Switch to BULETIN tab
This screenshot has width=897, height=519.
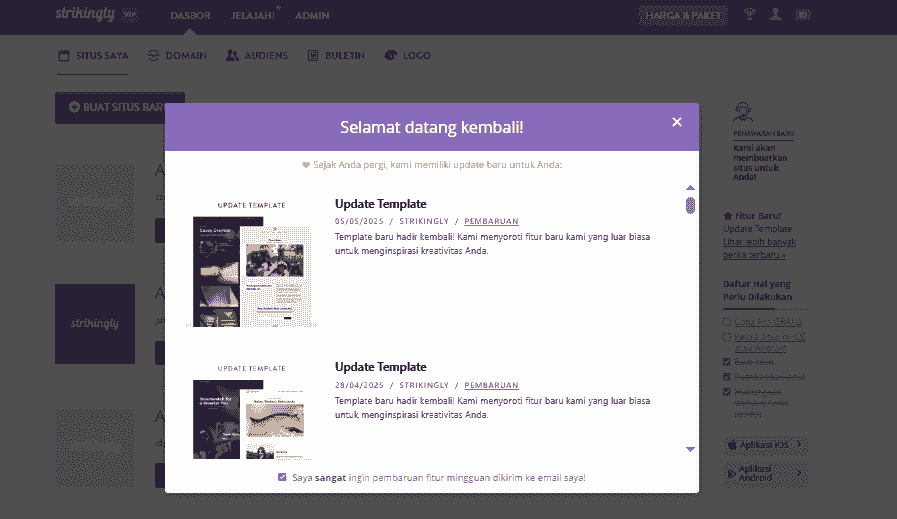click(x=336, y=56)
